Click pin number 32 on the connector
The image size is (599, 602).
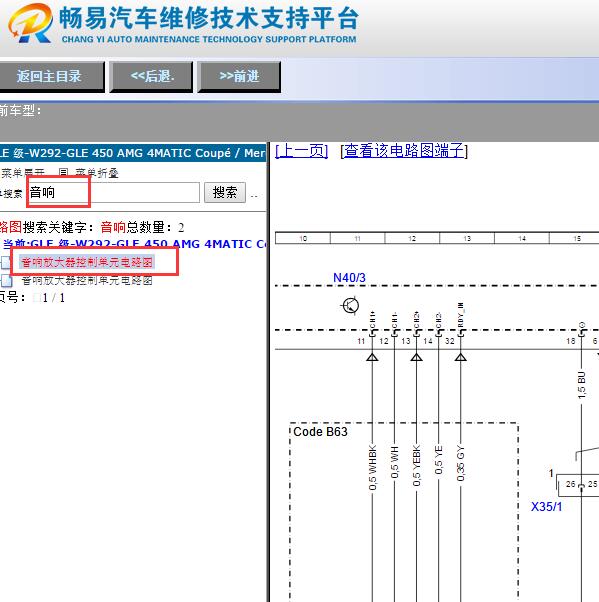(x=450, y=341)
